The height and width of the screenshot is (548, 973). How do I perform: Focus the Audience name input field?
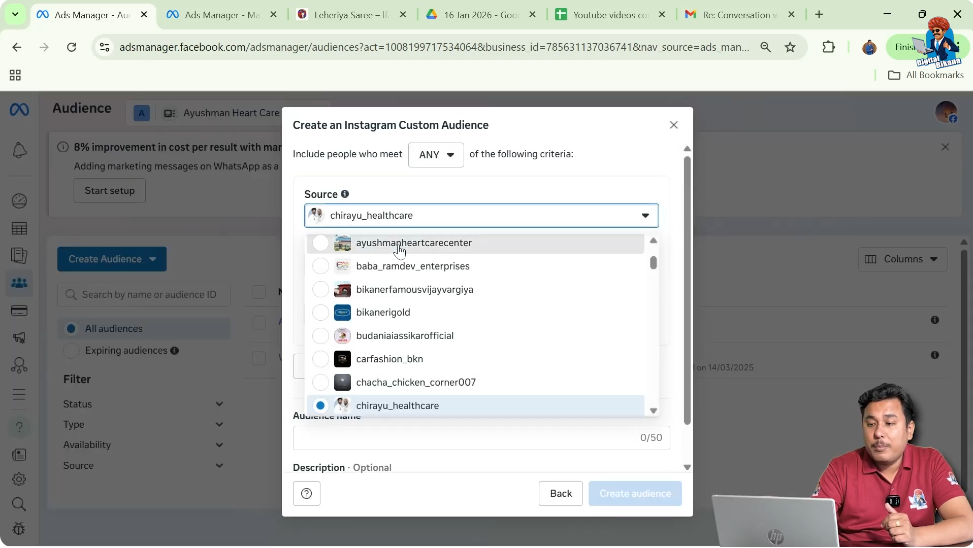click(x=481, y=438)
